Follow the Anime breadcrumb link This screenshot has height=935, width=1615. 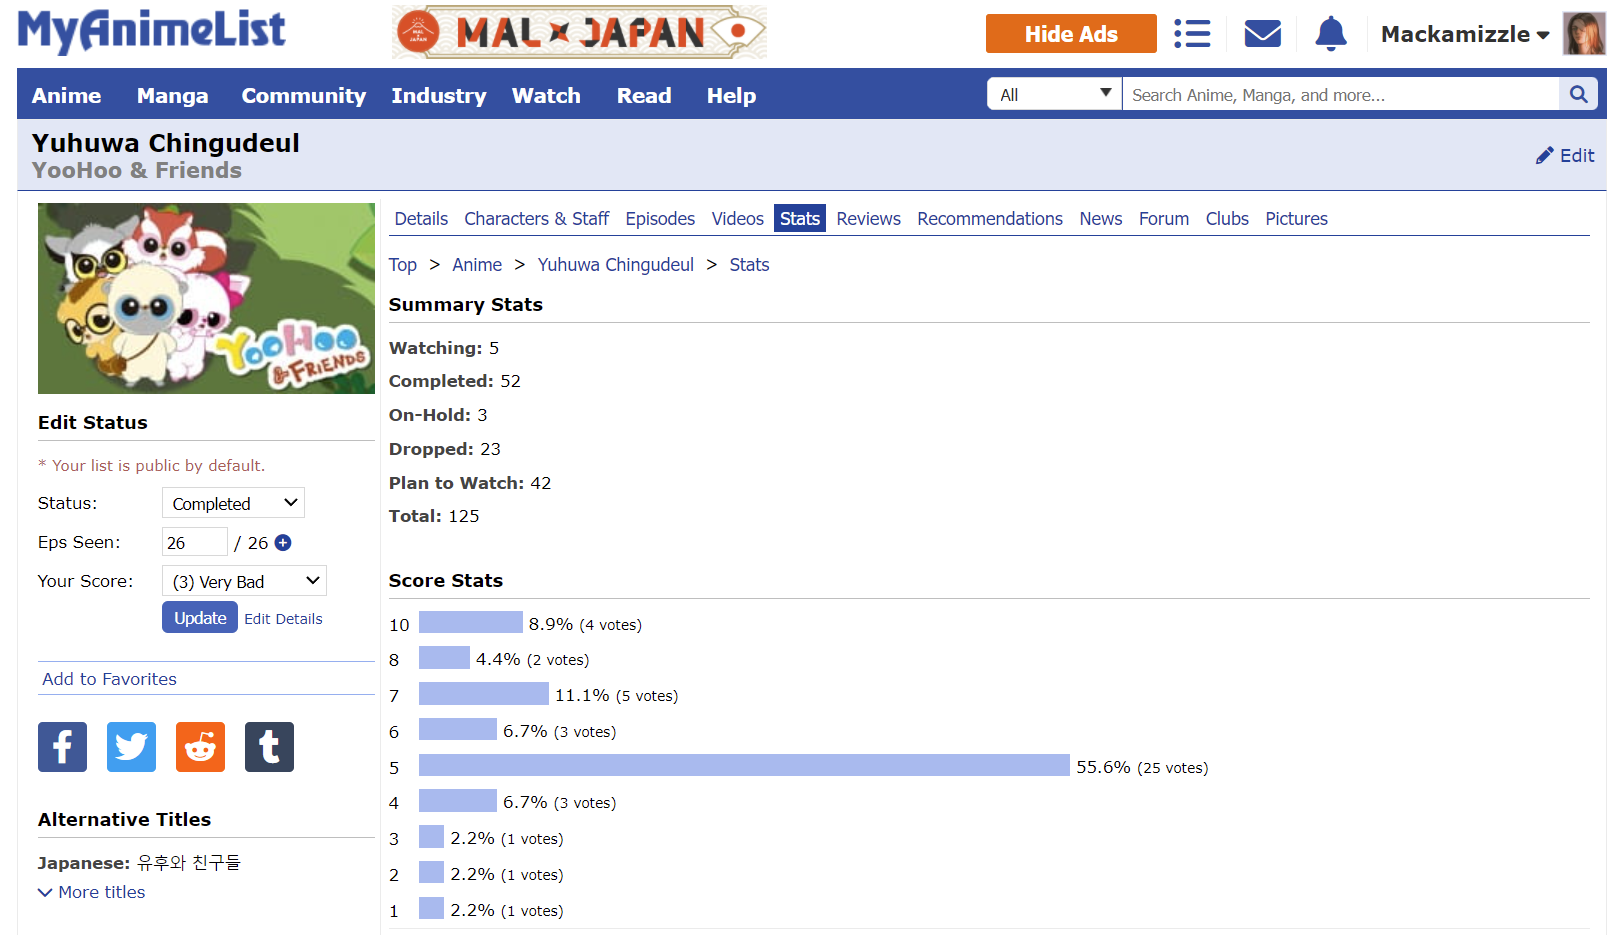click(x=477, y=265)
